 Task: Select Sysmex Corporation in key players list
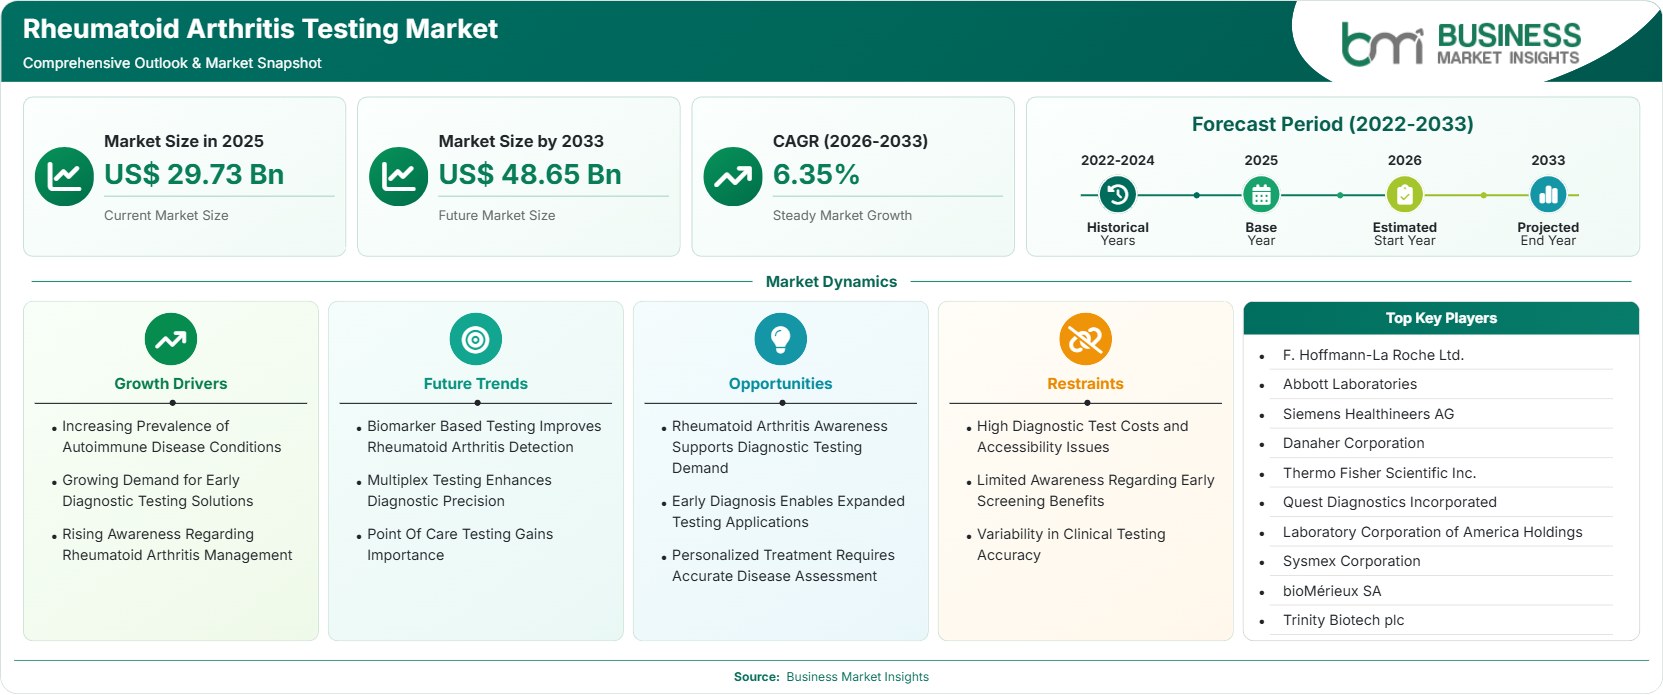(1351, 561)
